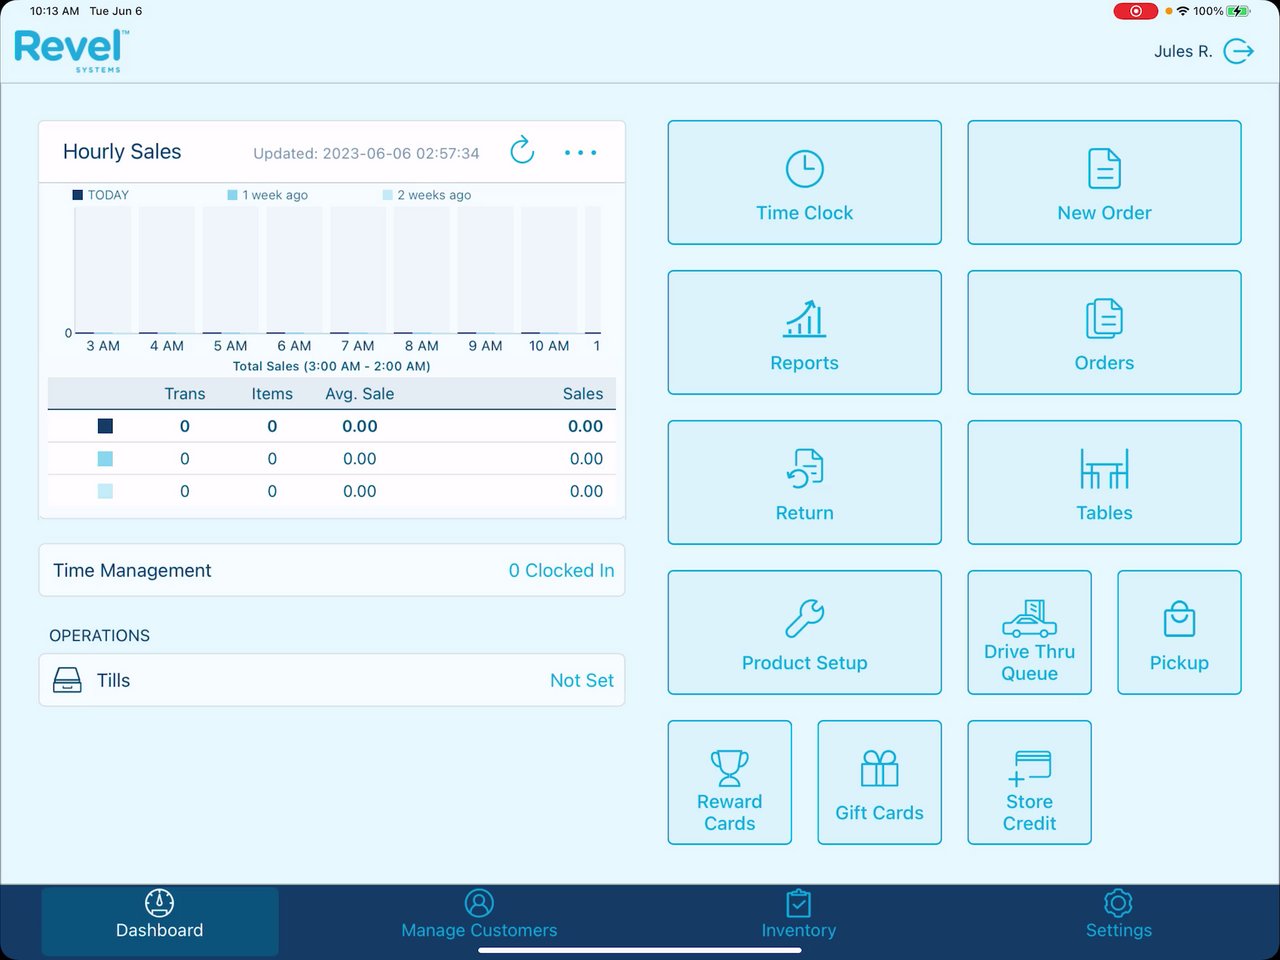Click the Sales column header

point(583,394)
